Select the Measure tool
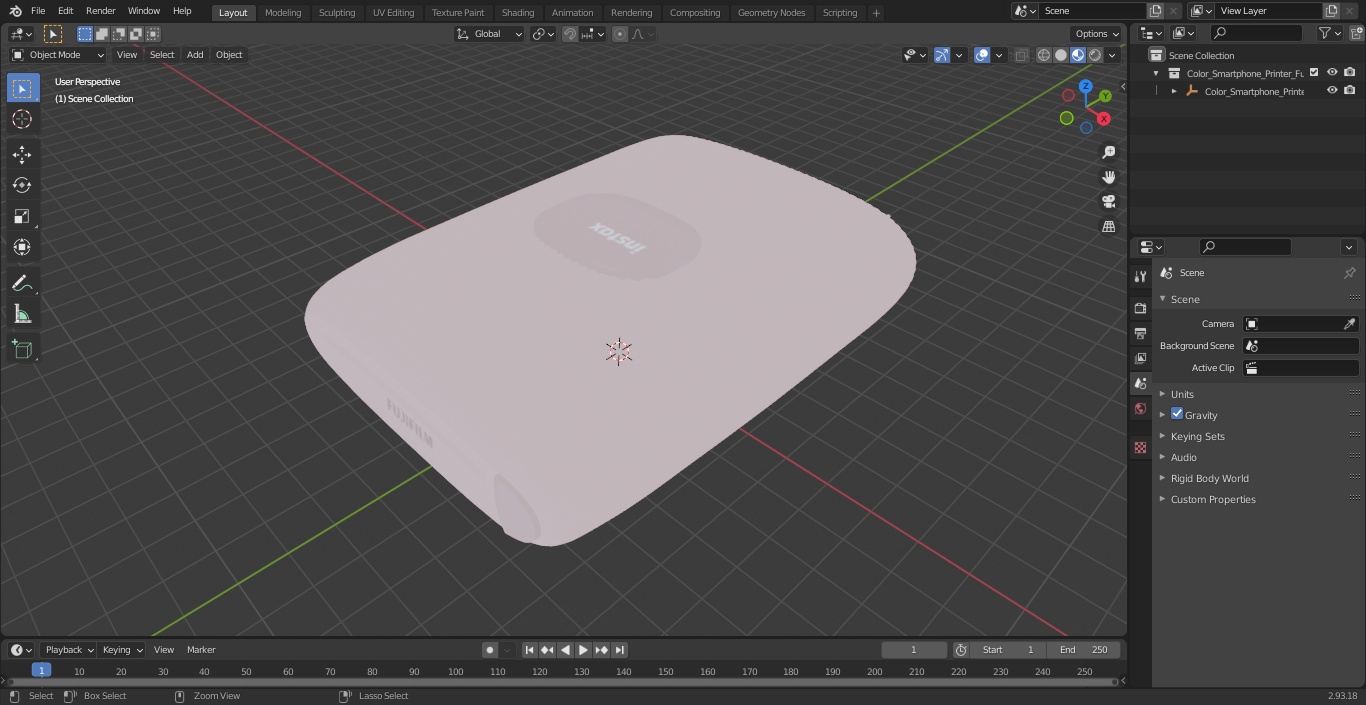This screenshot has width=1366, height=705. pyautogui.click(x=22, y=315)
